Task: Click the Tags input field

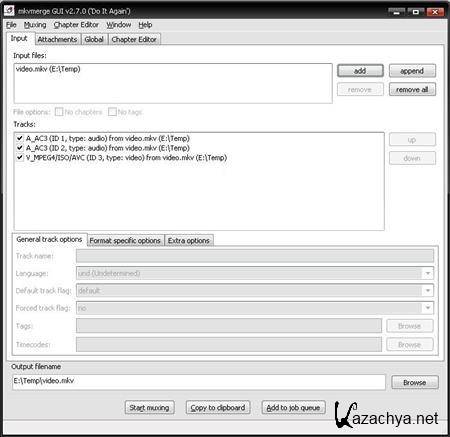Action: point(229,326)
